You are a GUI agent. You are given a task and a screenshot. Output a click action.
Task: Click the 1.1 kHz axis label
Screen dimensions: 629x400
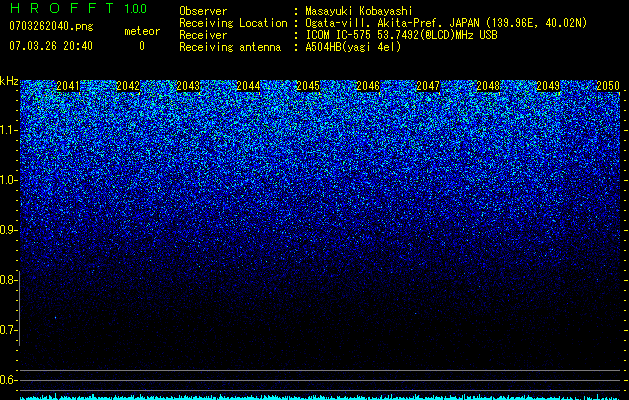[x=9, y=130]
